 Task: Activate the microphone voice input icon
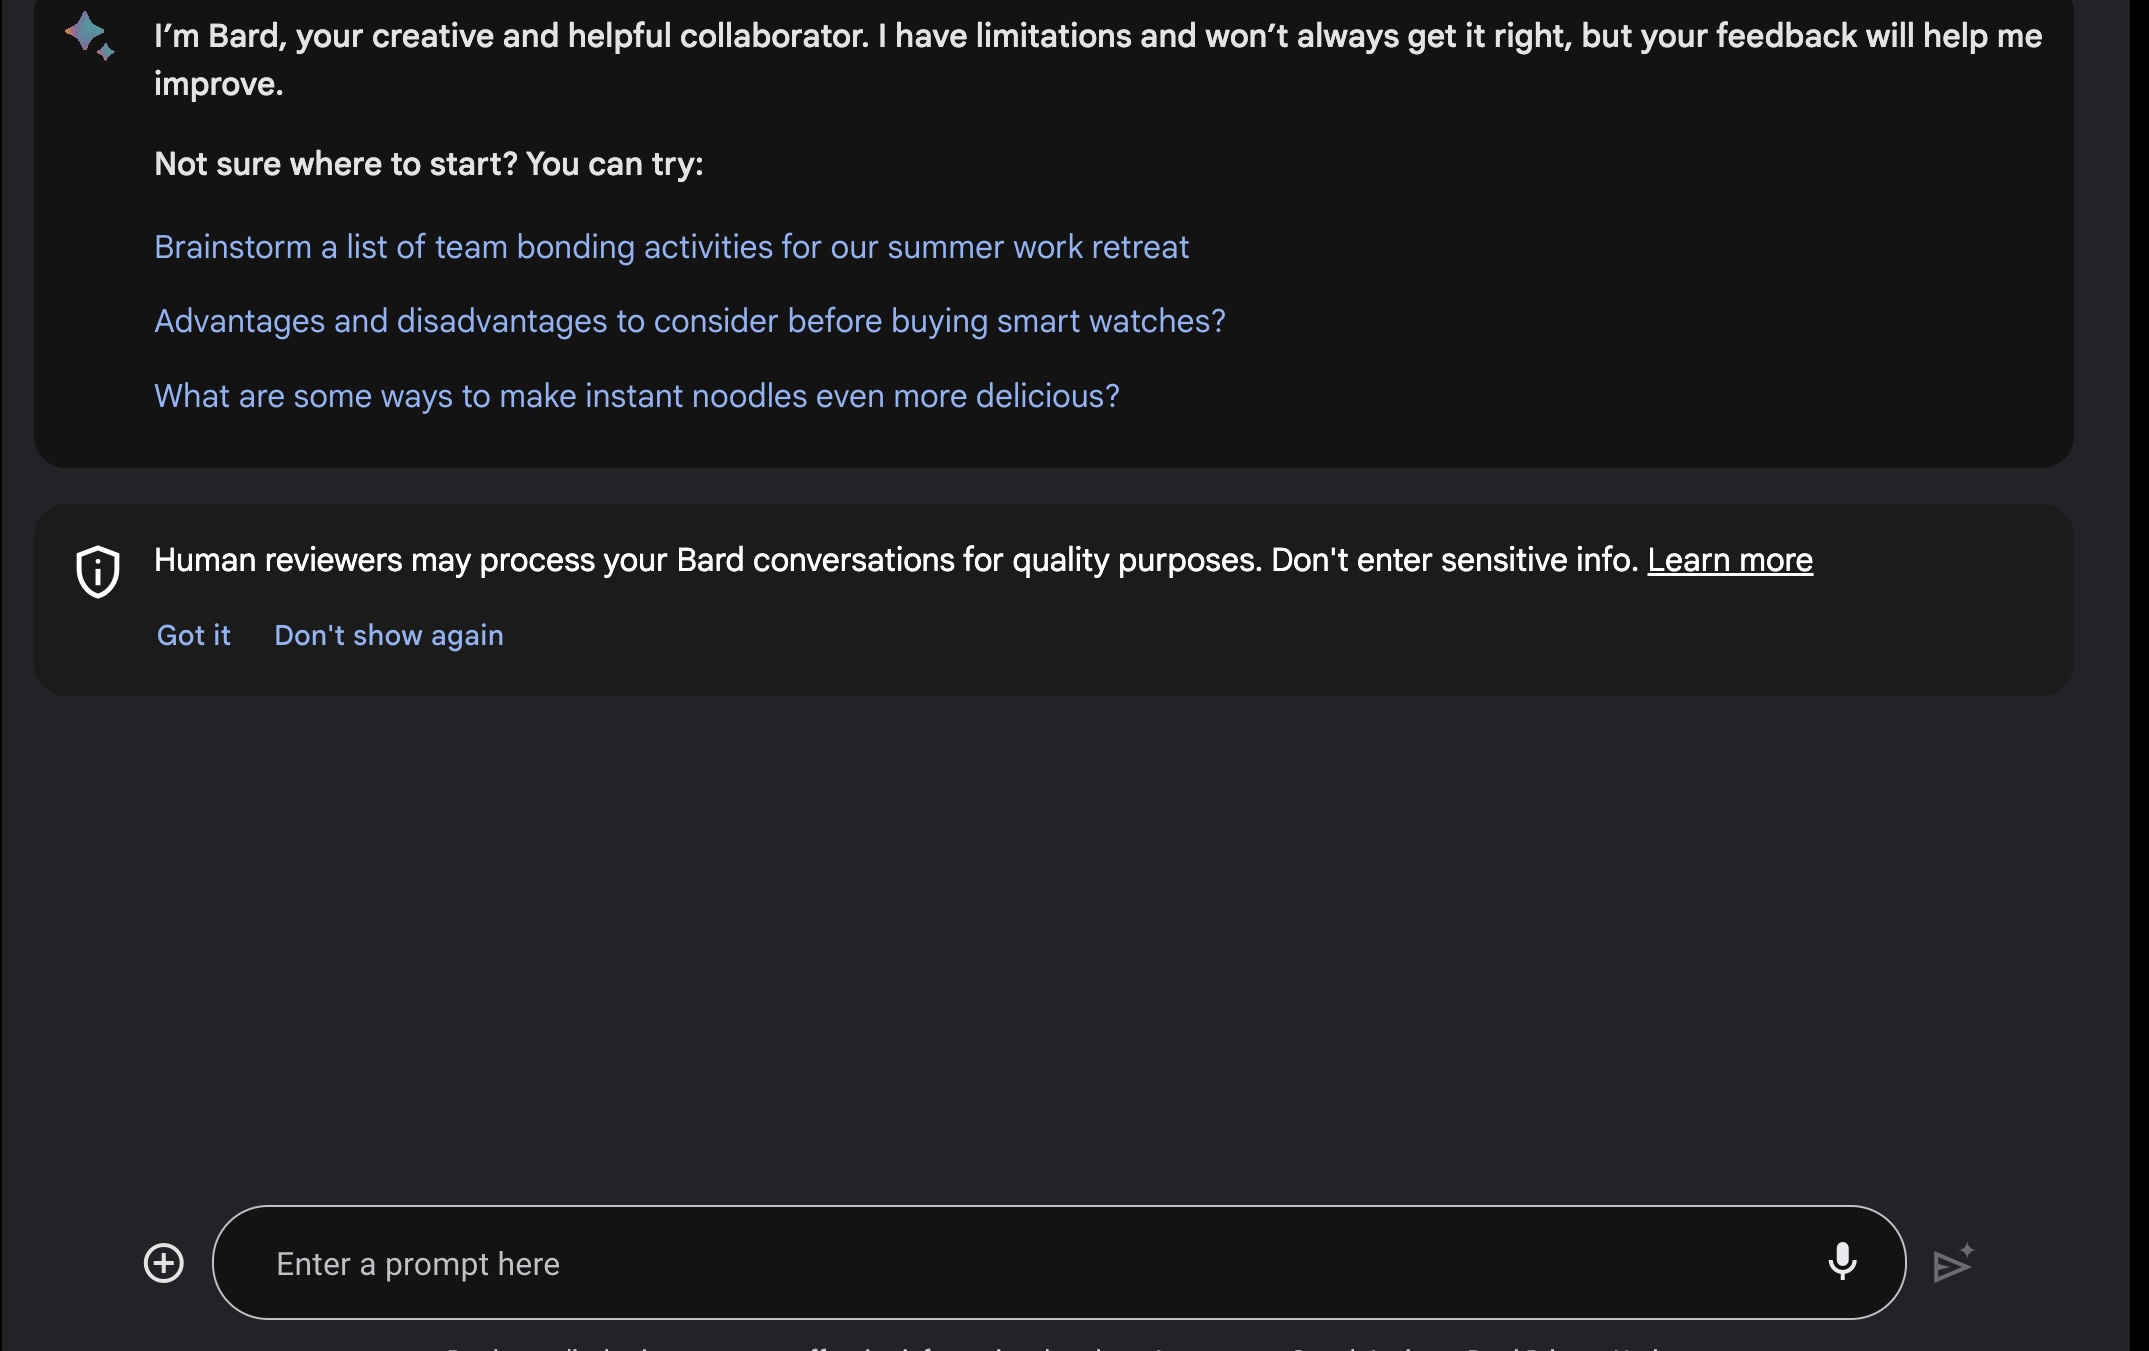click(1842, 1262)
